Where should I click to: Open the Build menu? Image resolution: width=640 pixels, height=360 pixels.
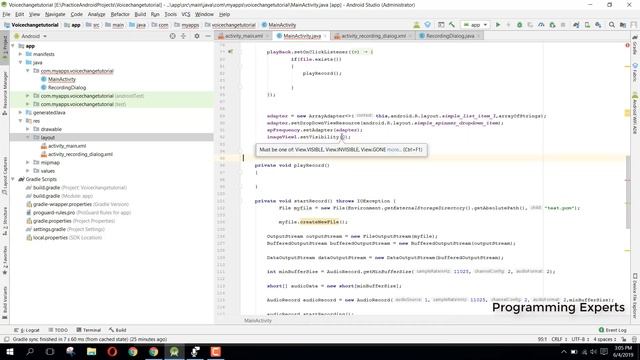[140, 14]
